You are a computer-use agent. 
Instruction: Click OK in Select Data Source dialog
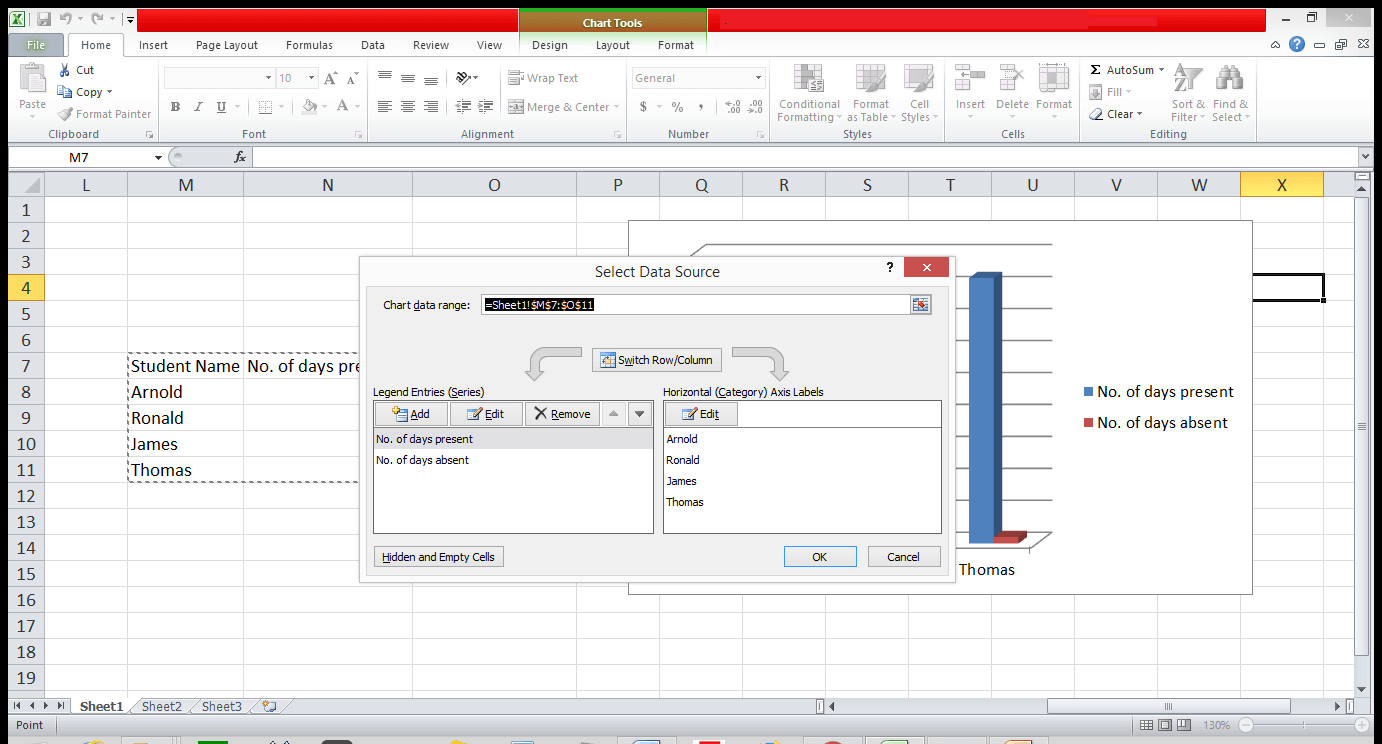click(820, 557)
